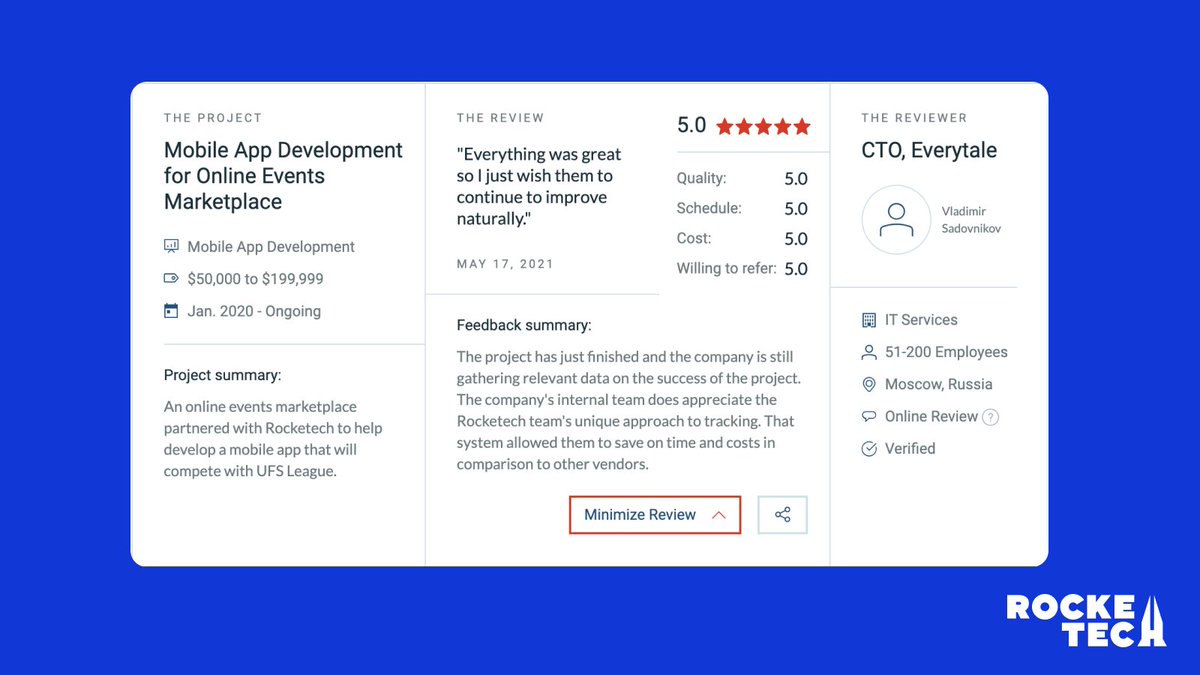
Task: Click the five red stars rating
Action: coord(763,127)
